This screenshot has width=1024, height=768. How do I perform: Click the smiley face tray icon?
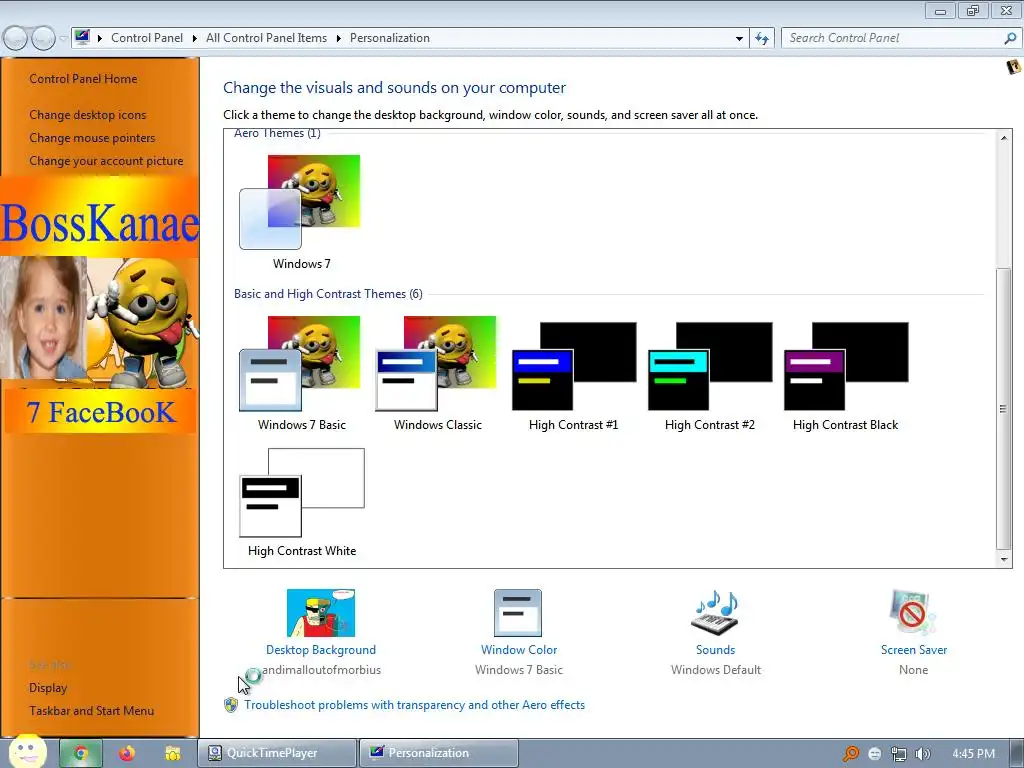875,754
